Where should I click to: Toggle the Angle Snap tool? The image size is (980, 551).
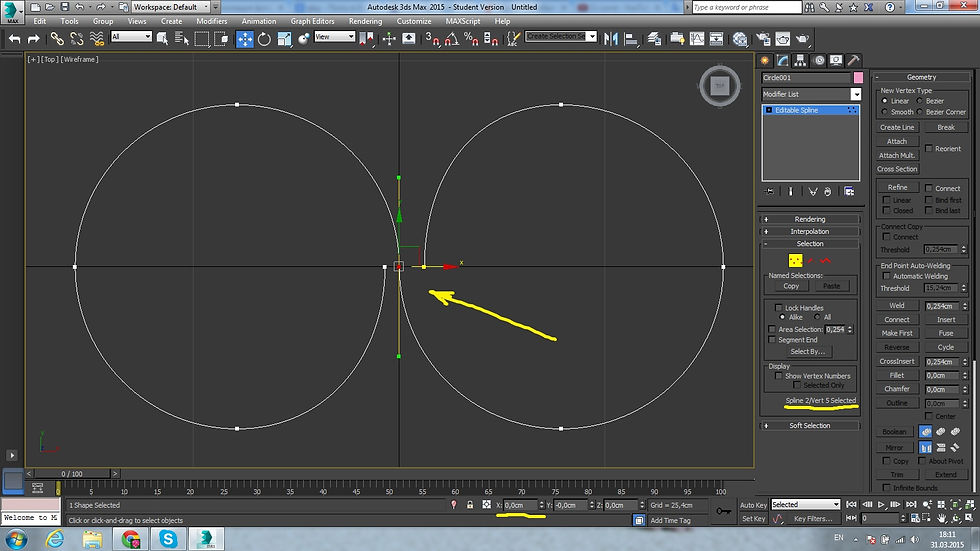pos(452,39)
